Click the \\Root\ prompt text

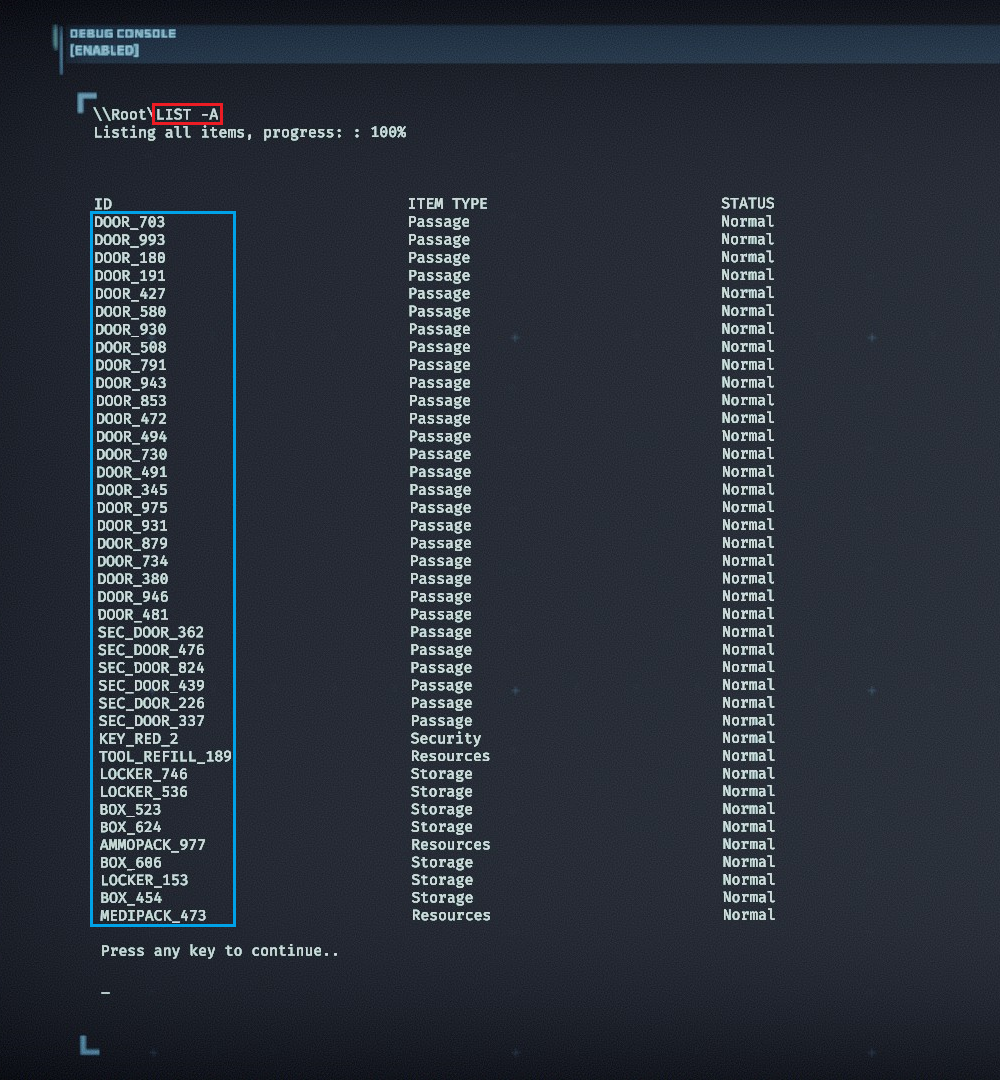click(x=123, y=114)
